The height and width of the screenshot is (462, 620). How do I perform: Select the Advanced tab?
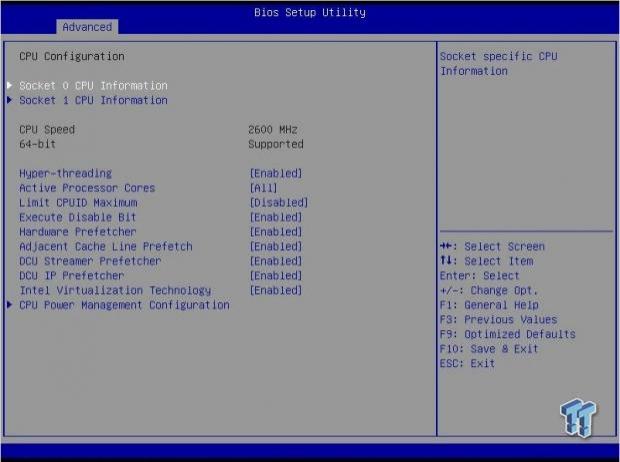click(87, 27)
